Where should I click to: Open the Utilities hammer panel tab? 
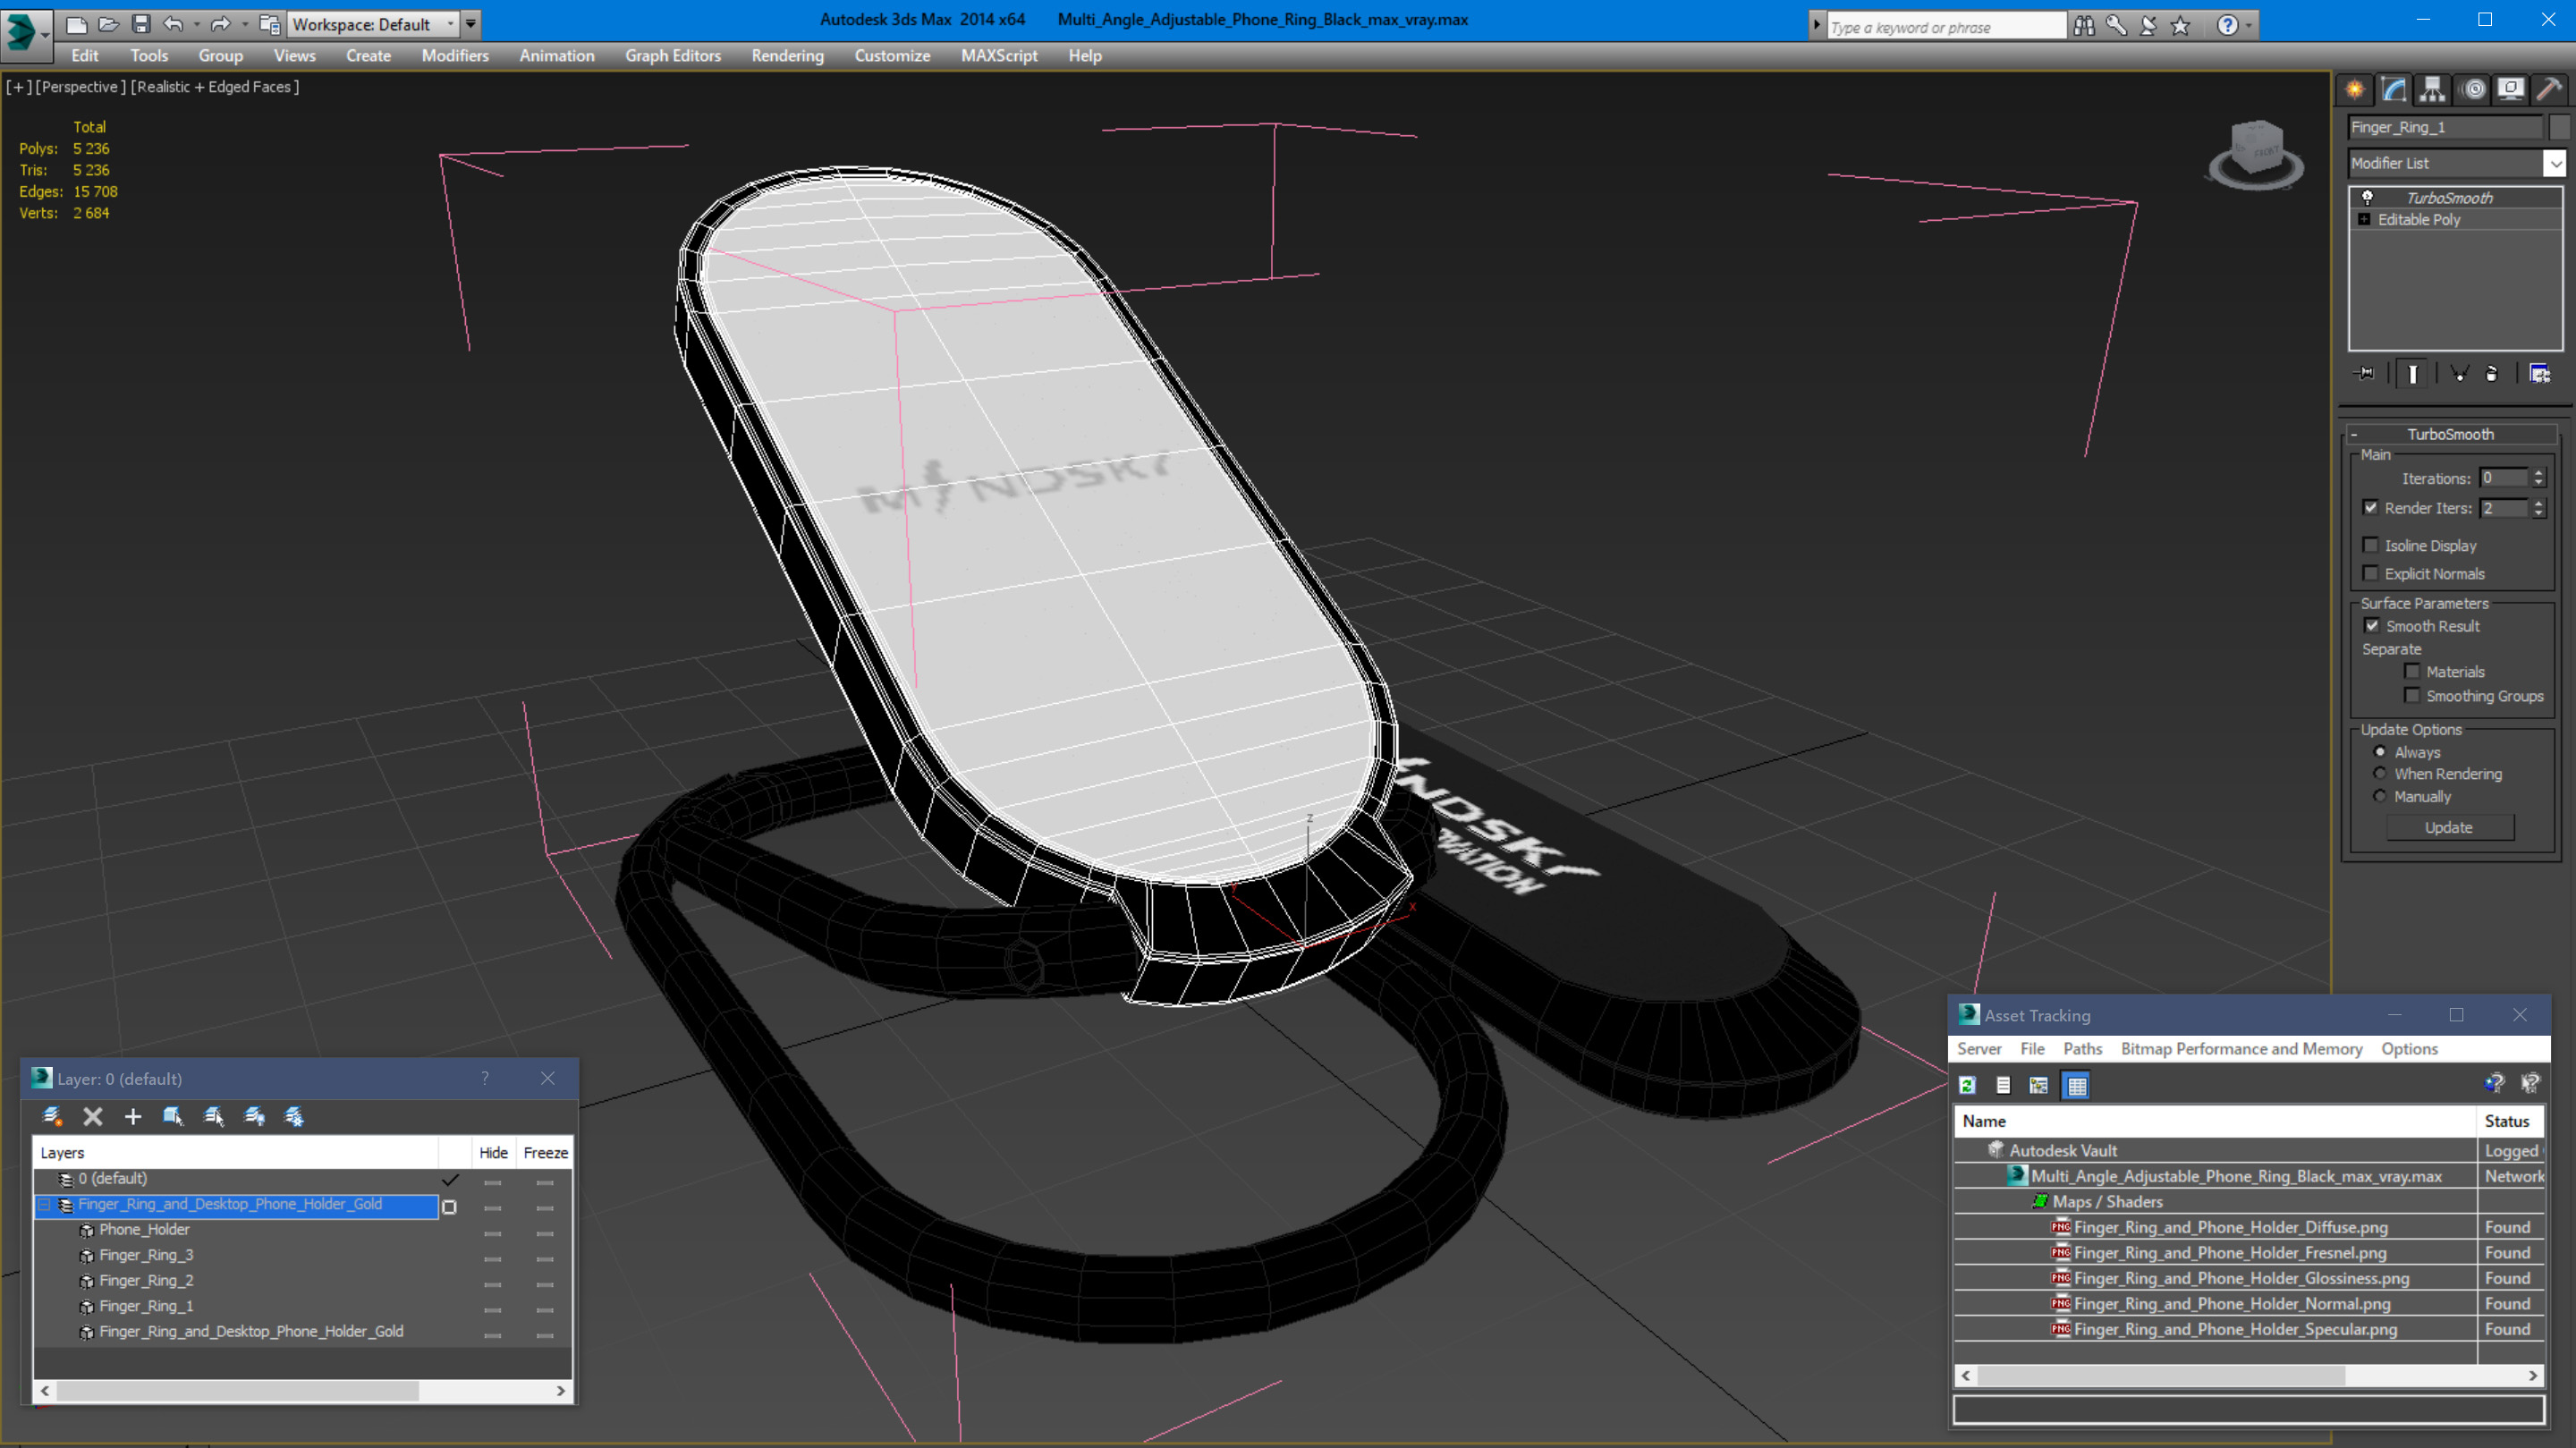[x=2549, y=90]
